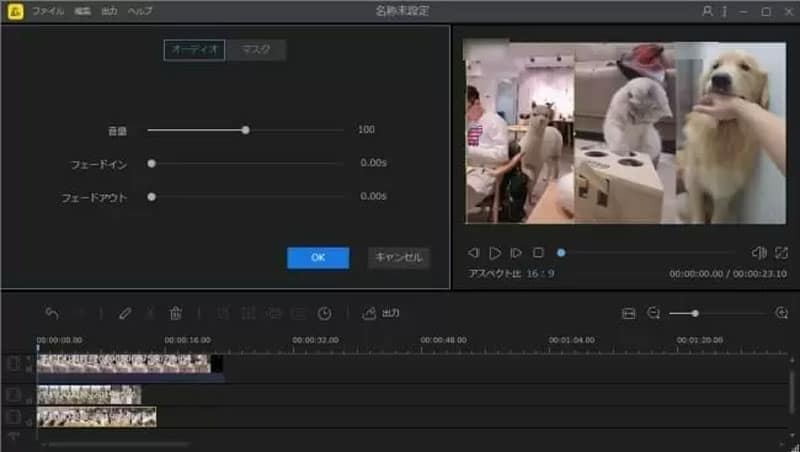This screenshot has height=452, width=800.
Task: Click the 00:01:20.00 ruler mark
Action: [699, 340]
